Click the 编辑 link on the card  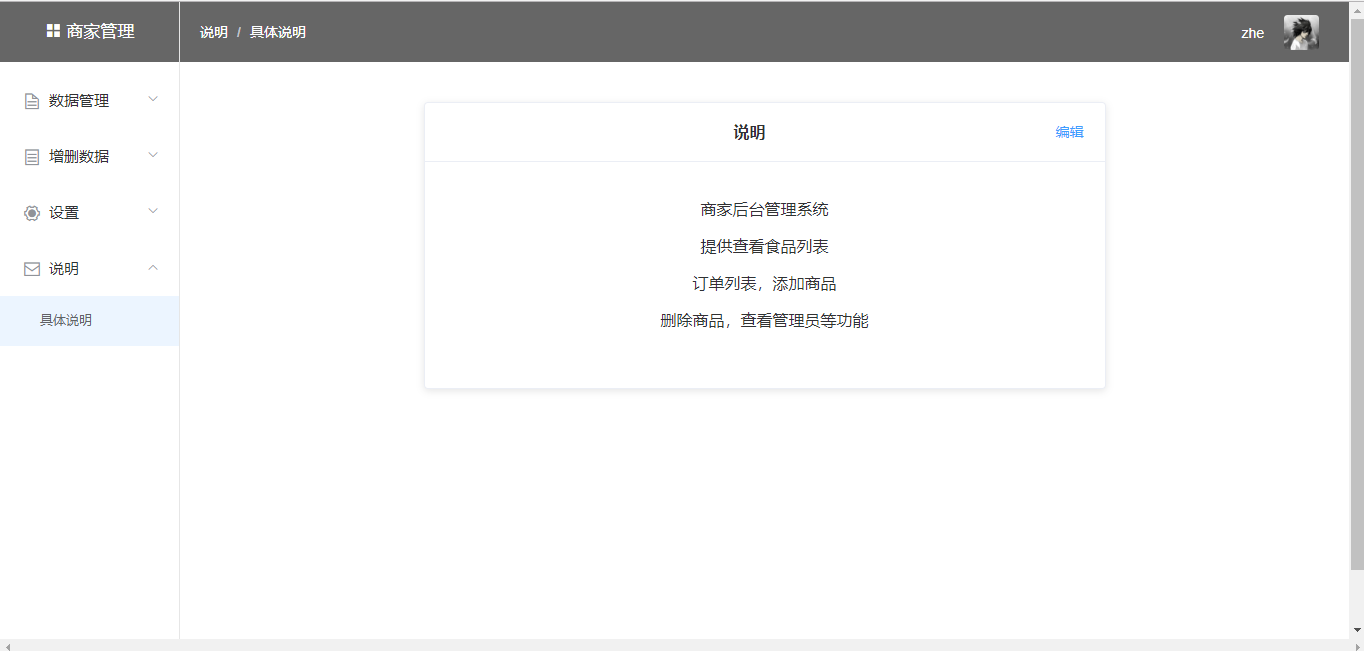[1067, 131]
